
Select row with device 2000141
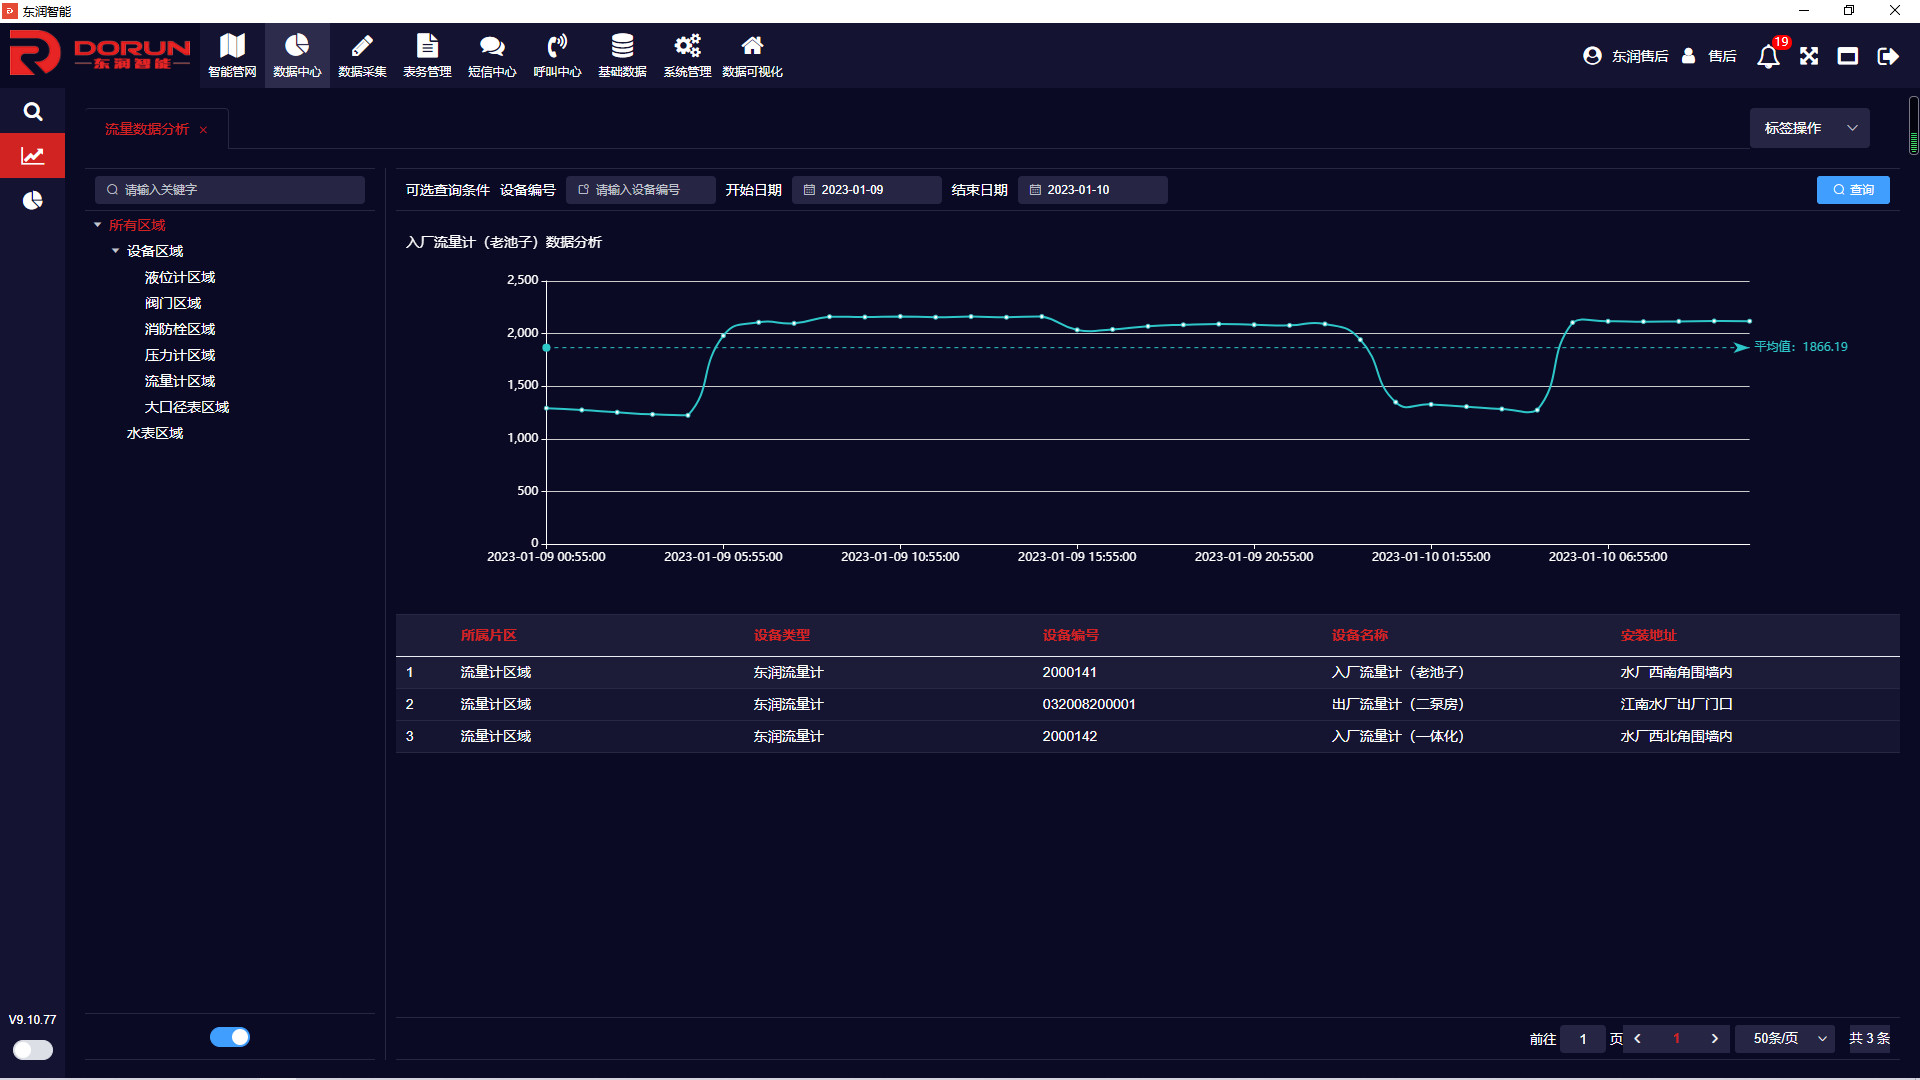[x=1148, y=672]
